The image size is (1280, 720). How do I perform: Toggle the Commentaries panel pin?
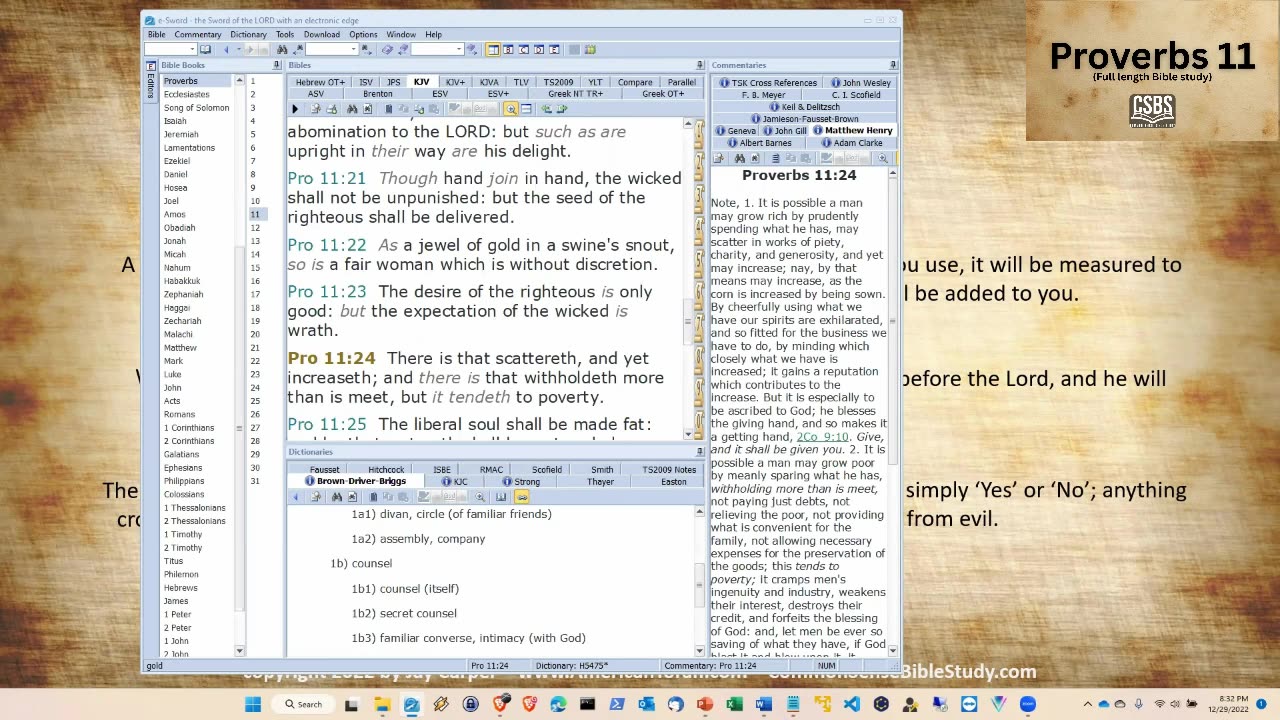click(x=893, y=65)
